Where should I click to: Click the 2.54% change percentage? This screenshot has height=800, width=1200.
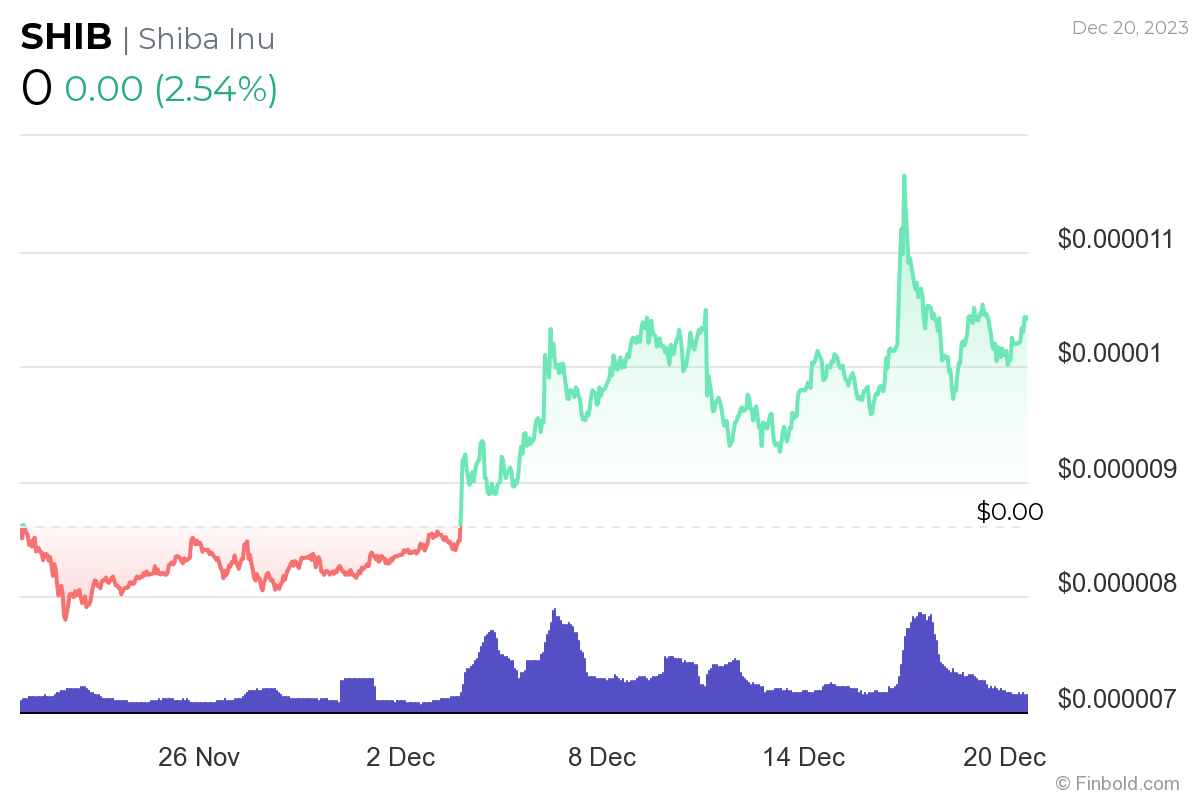click(215, 89)
